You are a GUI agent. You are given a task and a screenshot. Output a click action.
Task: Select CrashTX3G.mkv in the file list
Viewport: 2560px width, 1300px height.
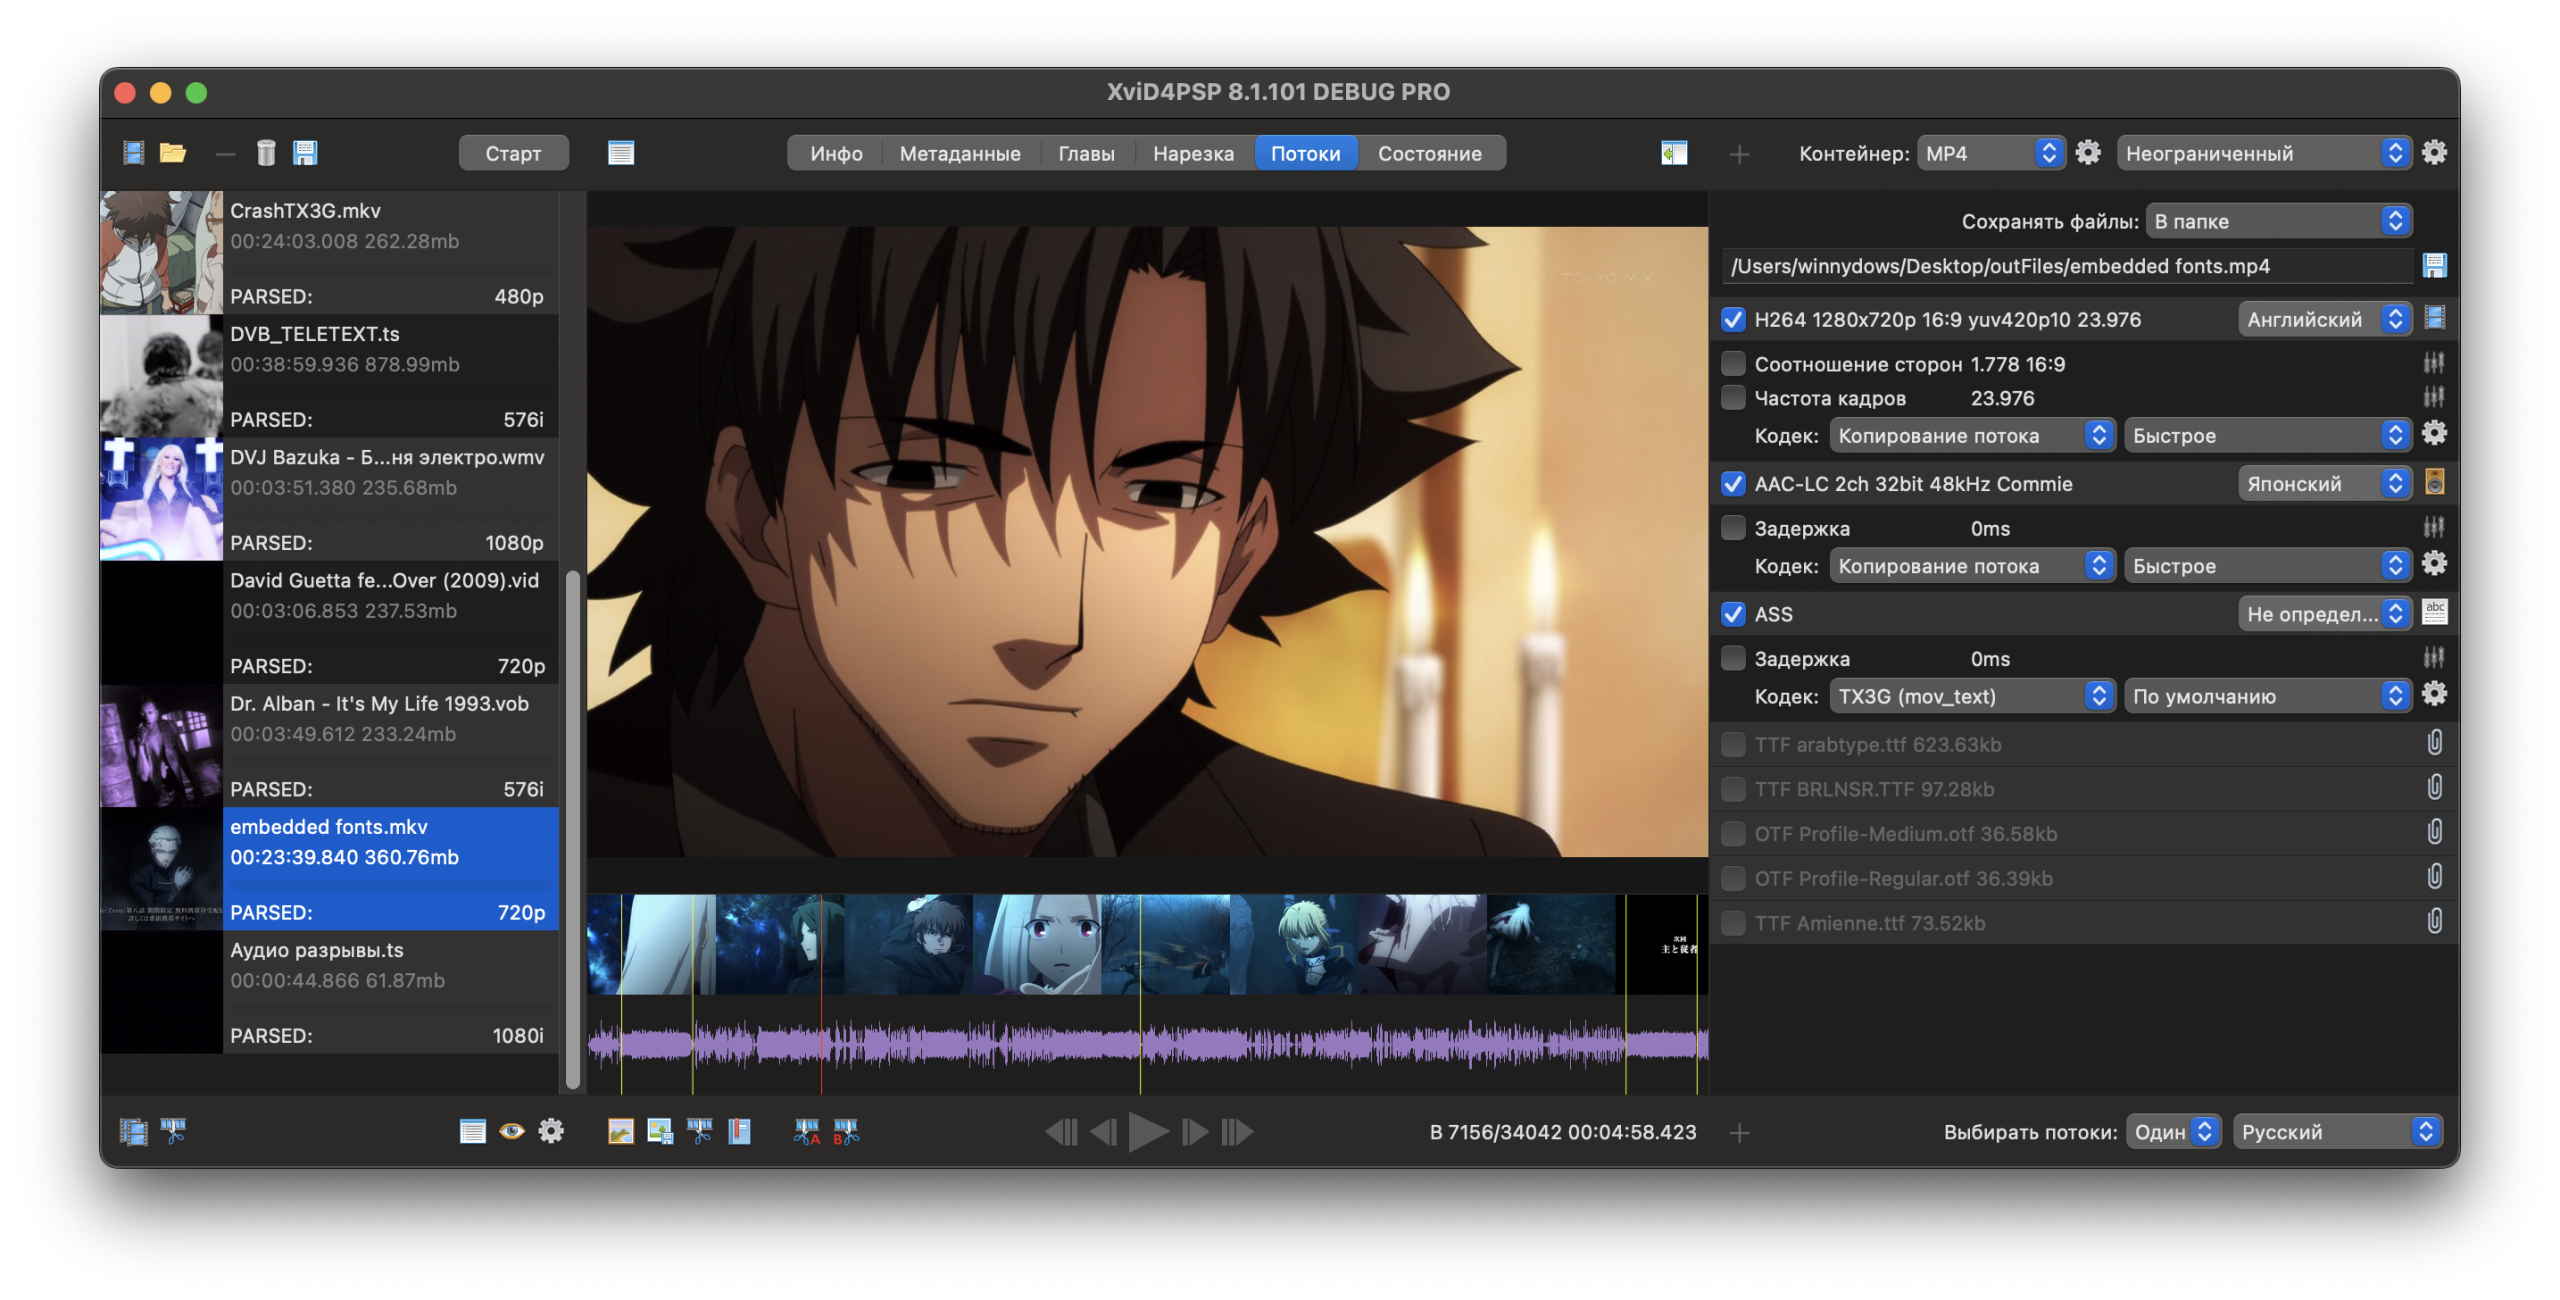[x=329, y=252]
